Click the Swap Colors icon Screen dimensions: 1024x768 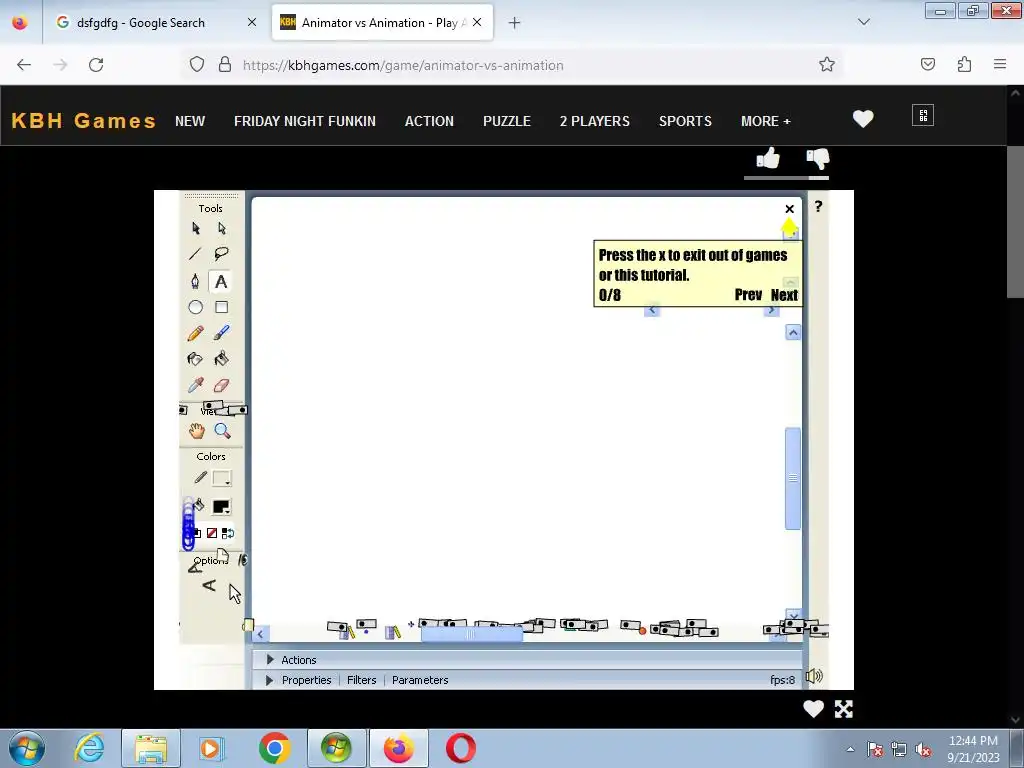(x=227, y=533)
